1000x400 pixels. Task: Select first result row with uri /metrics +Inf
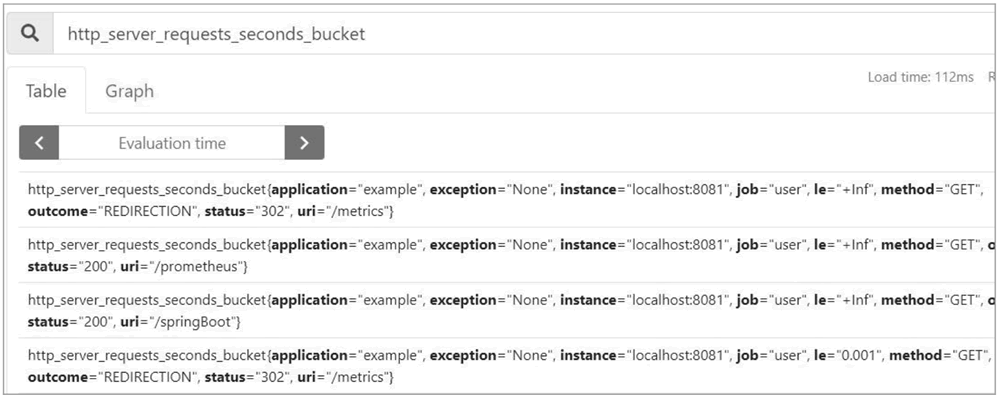click(x=507, y=200)
